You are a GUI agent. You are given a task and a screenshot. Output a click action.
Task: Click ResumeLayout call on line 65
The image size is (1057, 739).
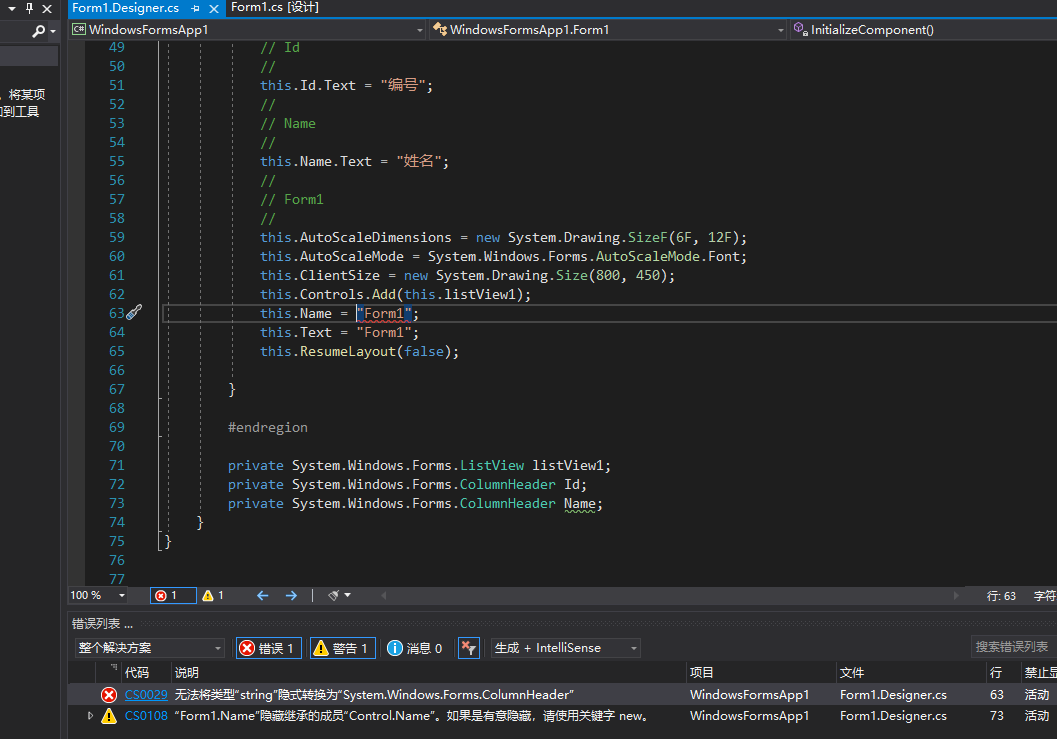pyautogui.click(x=348, y=351)
